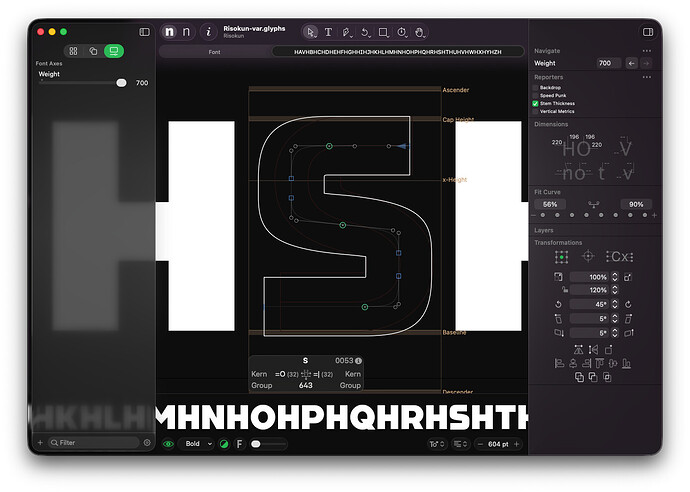The image size is (690, 492).
Task: Click minus zoom button beside 604 pt
Action: (x=480, y=444)
